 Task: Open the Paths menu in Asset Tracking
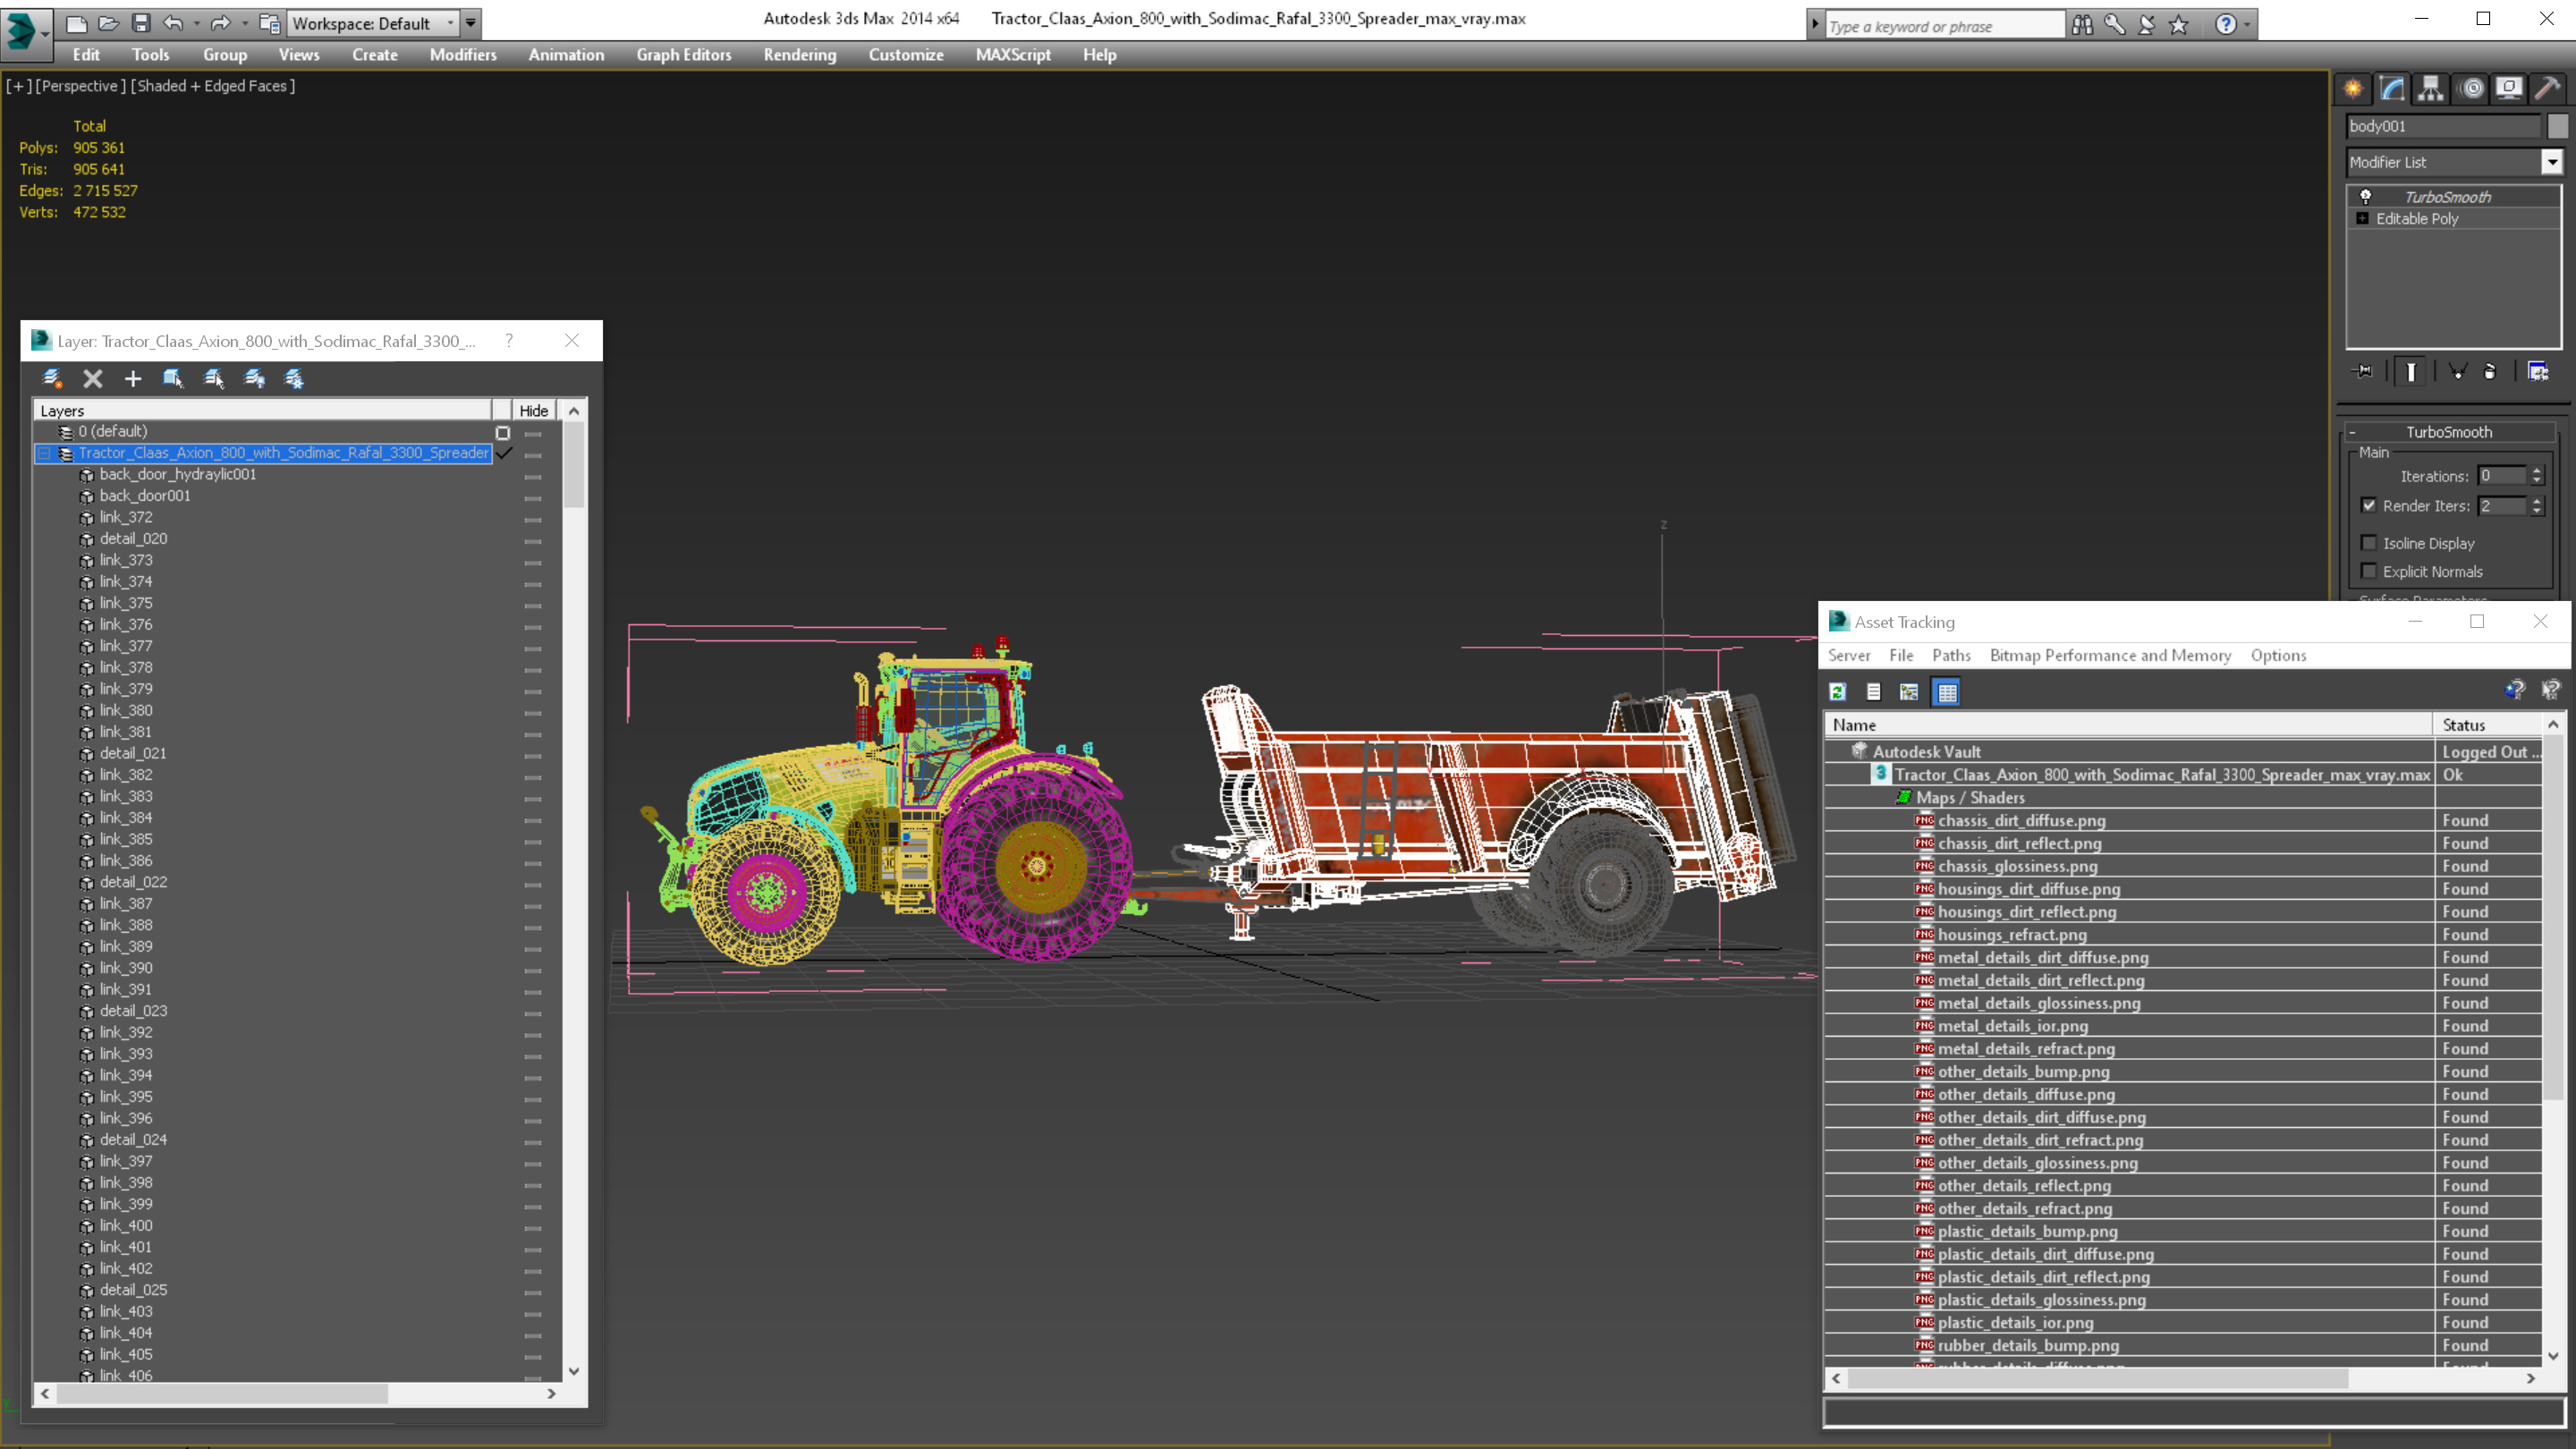click(x=1950, y=655)
